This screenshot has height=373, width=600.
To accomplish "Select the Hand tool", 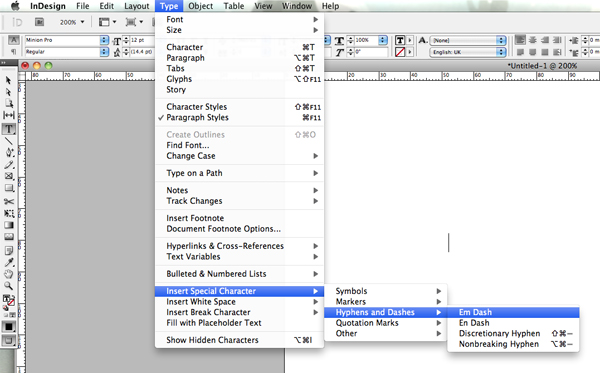I will coord(8,274).
